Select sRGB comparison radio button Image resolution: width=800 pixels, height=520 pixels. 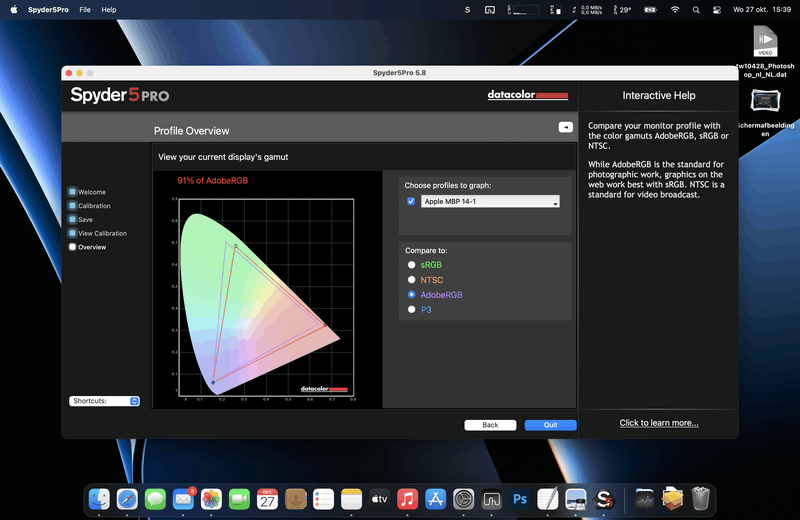[x=411, y=265]
